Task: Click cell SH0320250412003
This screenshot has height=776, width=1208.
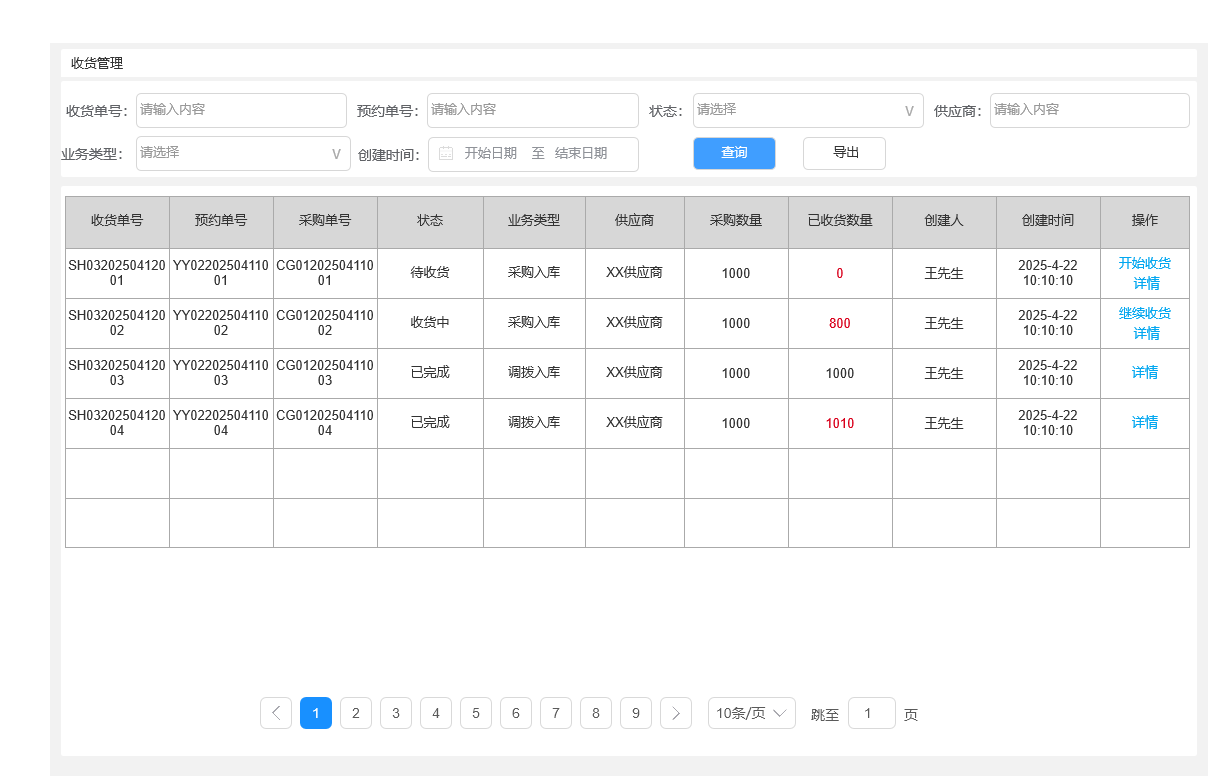Action: click(x=117, y=373)
